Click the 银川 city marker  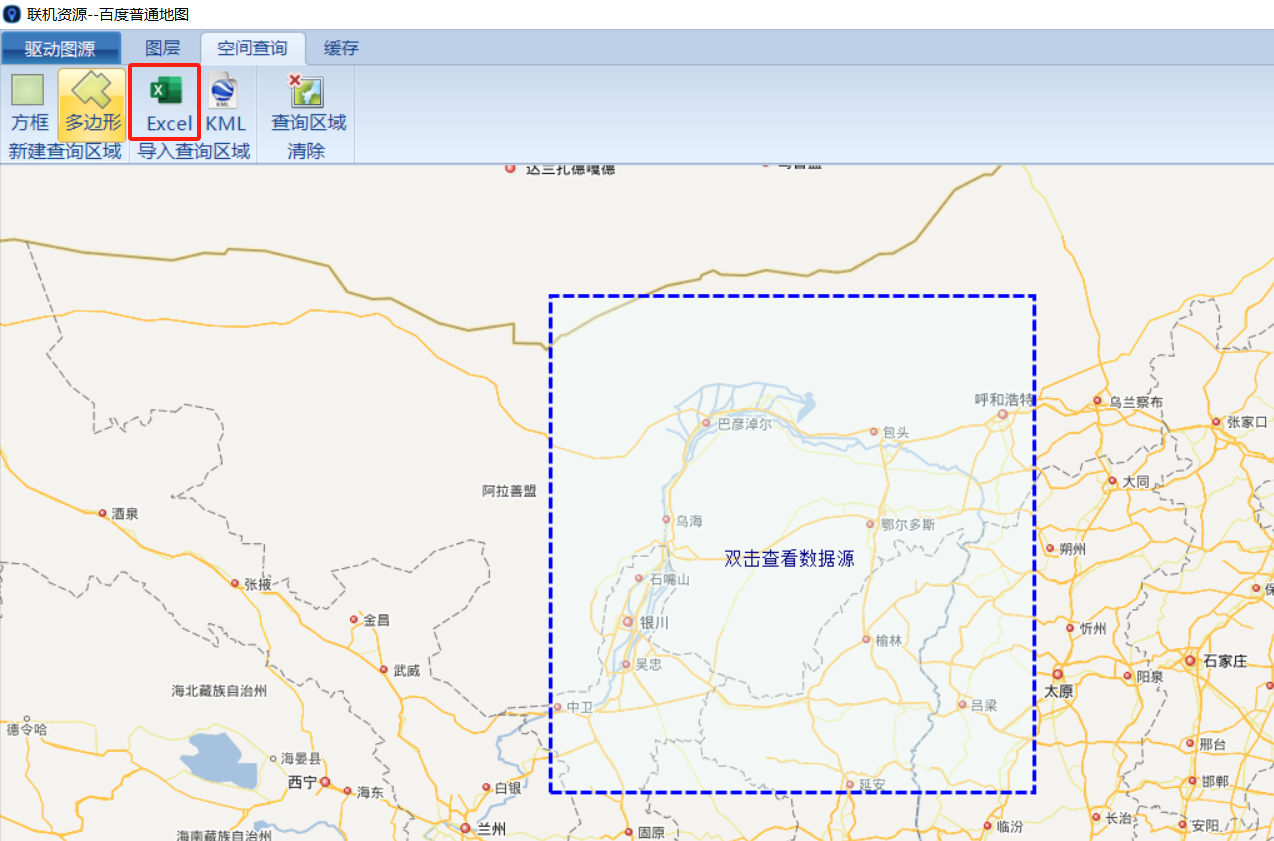tap(628, 622)
